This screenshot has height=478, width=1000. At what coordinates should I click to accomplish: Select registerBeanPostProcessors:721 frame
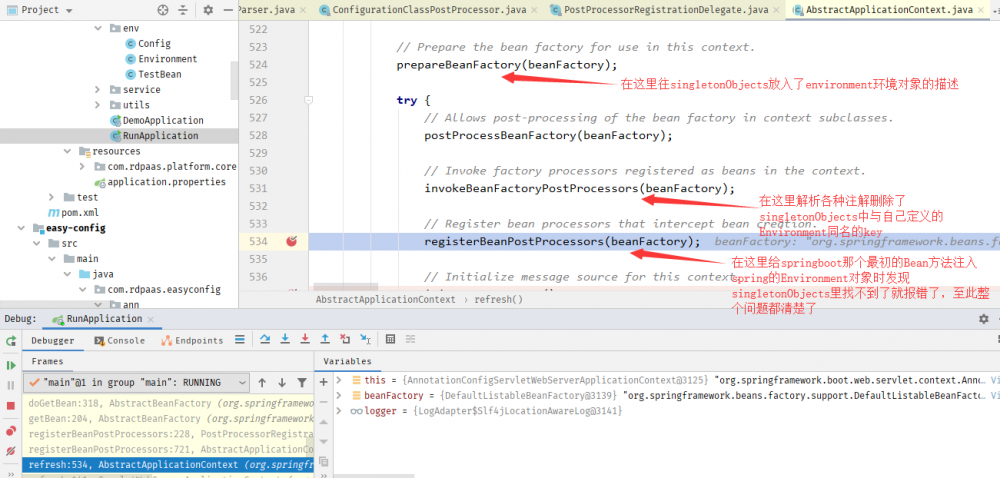(x=168, y=449)
